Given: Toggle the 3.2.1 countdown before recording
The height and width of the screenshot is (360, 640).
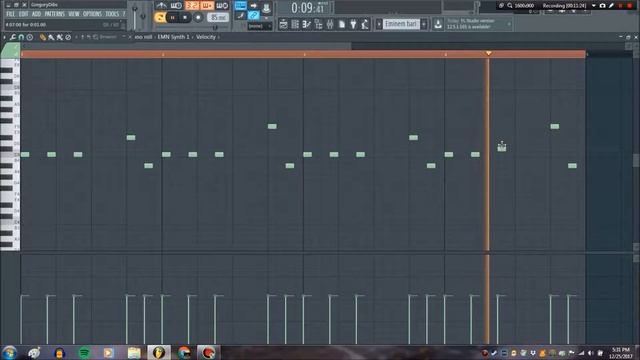Looking at the screenshot, I should (x=191, y=5).
